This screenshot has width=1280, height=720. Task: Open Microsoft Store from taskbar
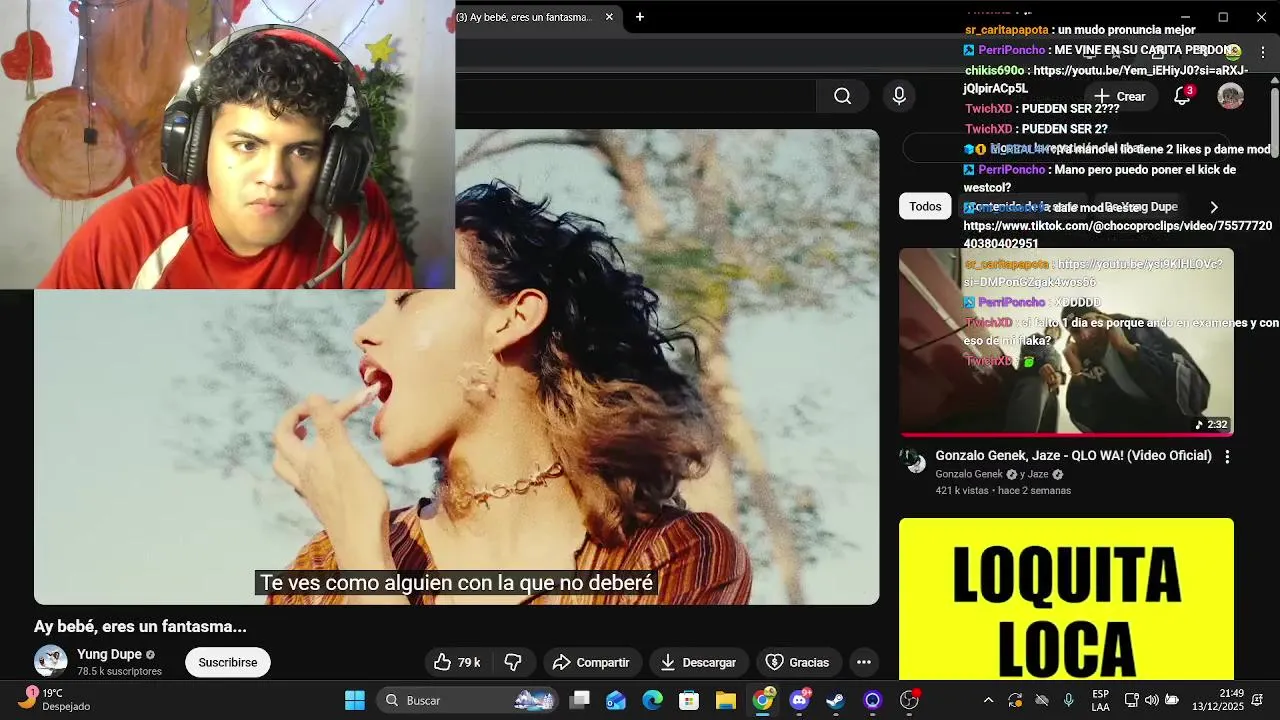coord(689,700)
